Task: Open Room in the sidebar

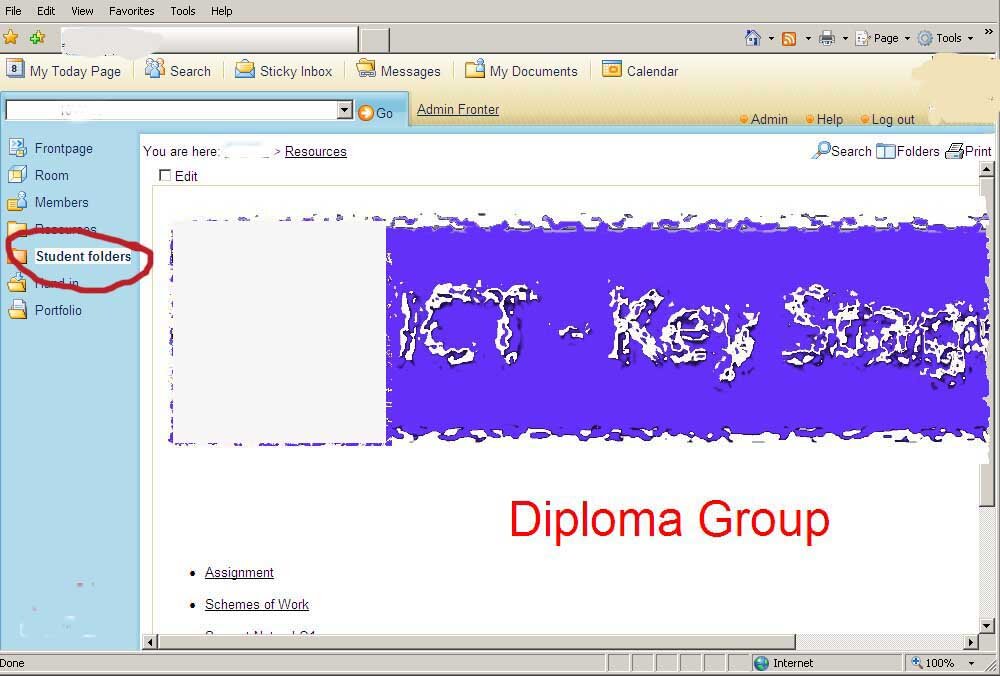Action: [51, 175]
